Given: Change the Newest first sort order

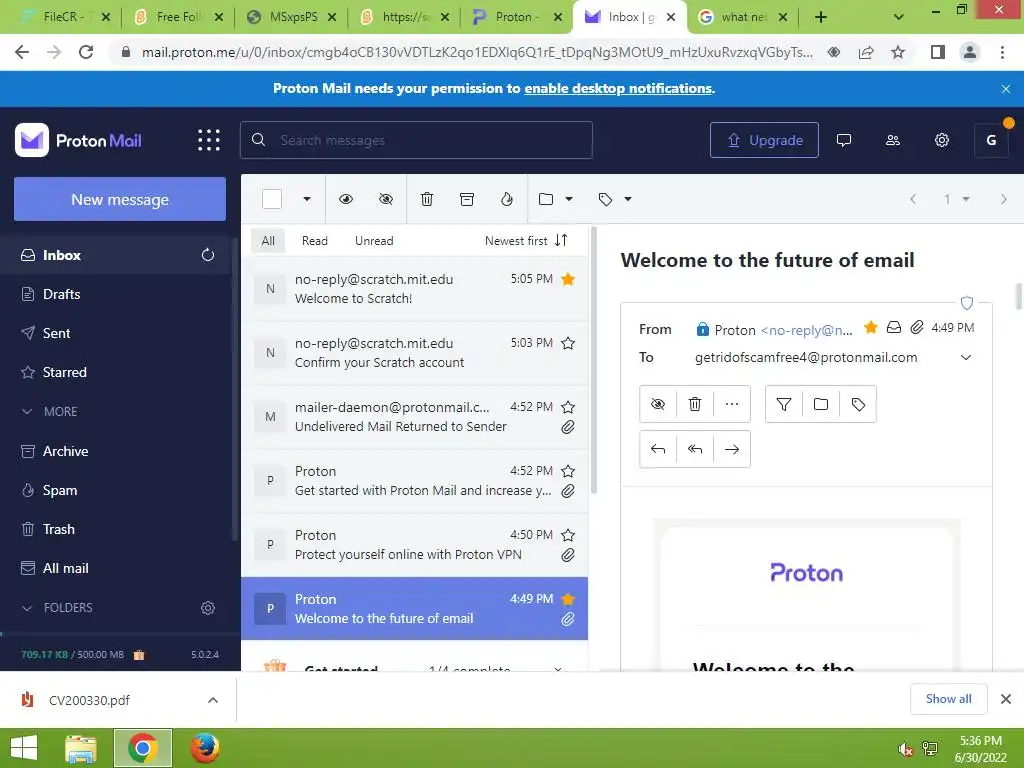Looking at the screenshot, I should [x=526, y=241].
